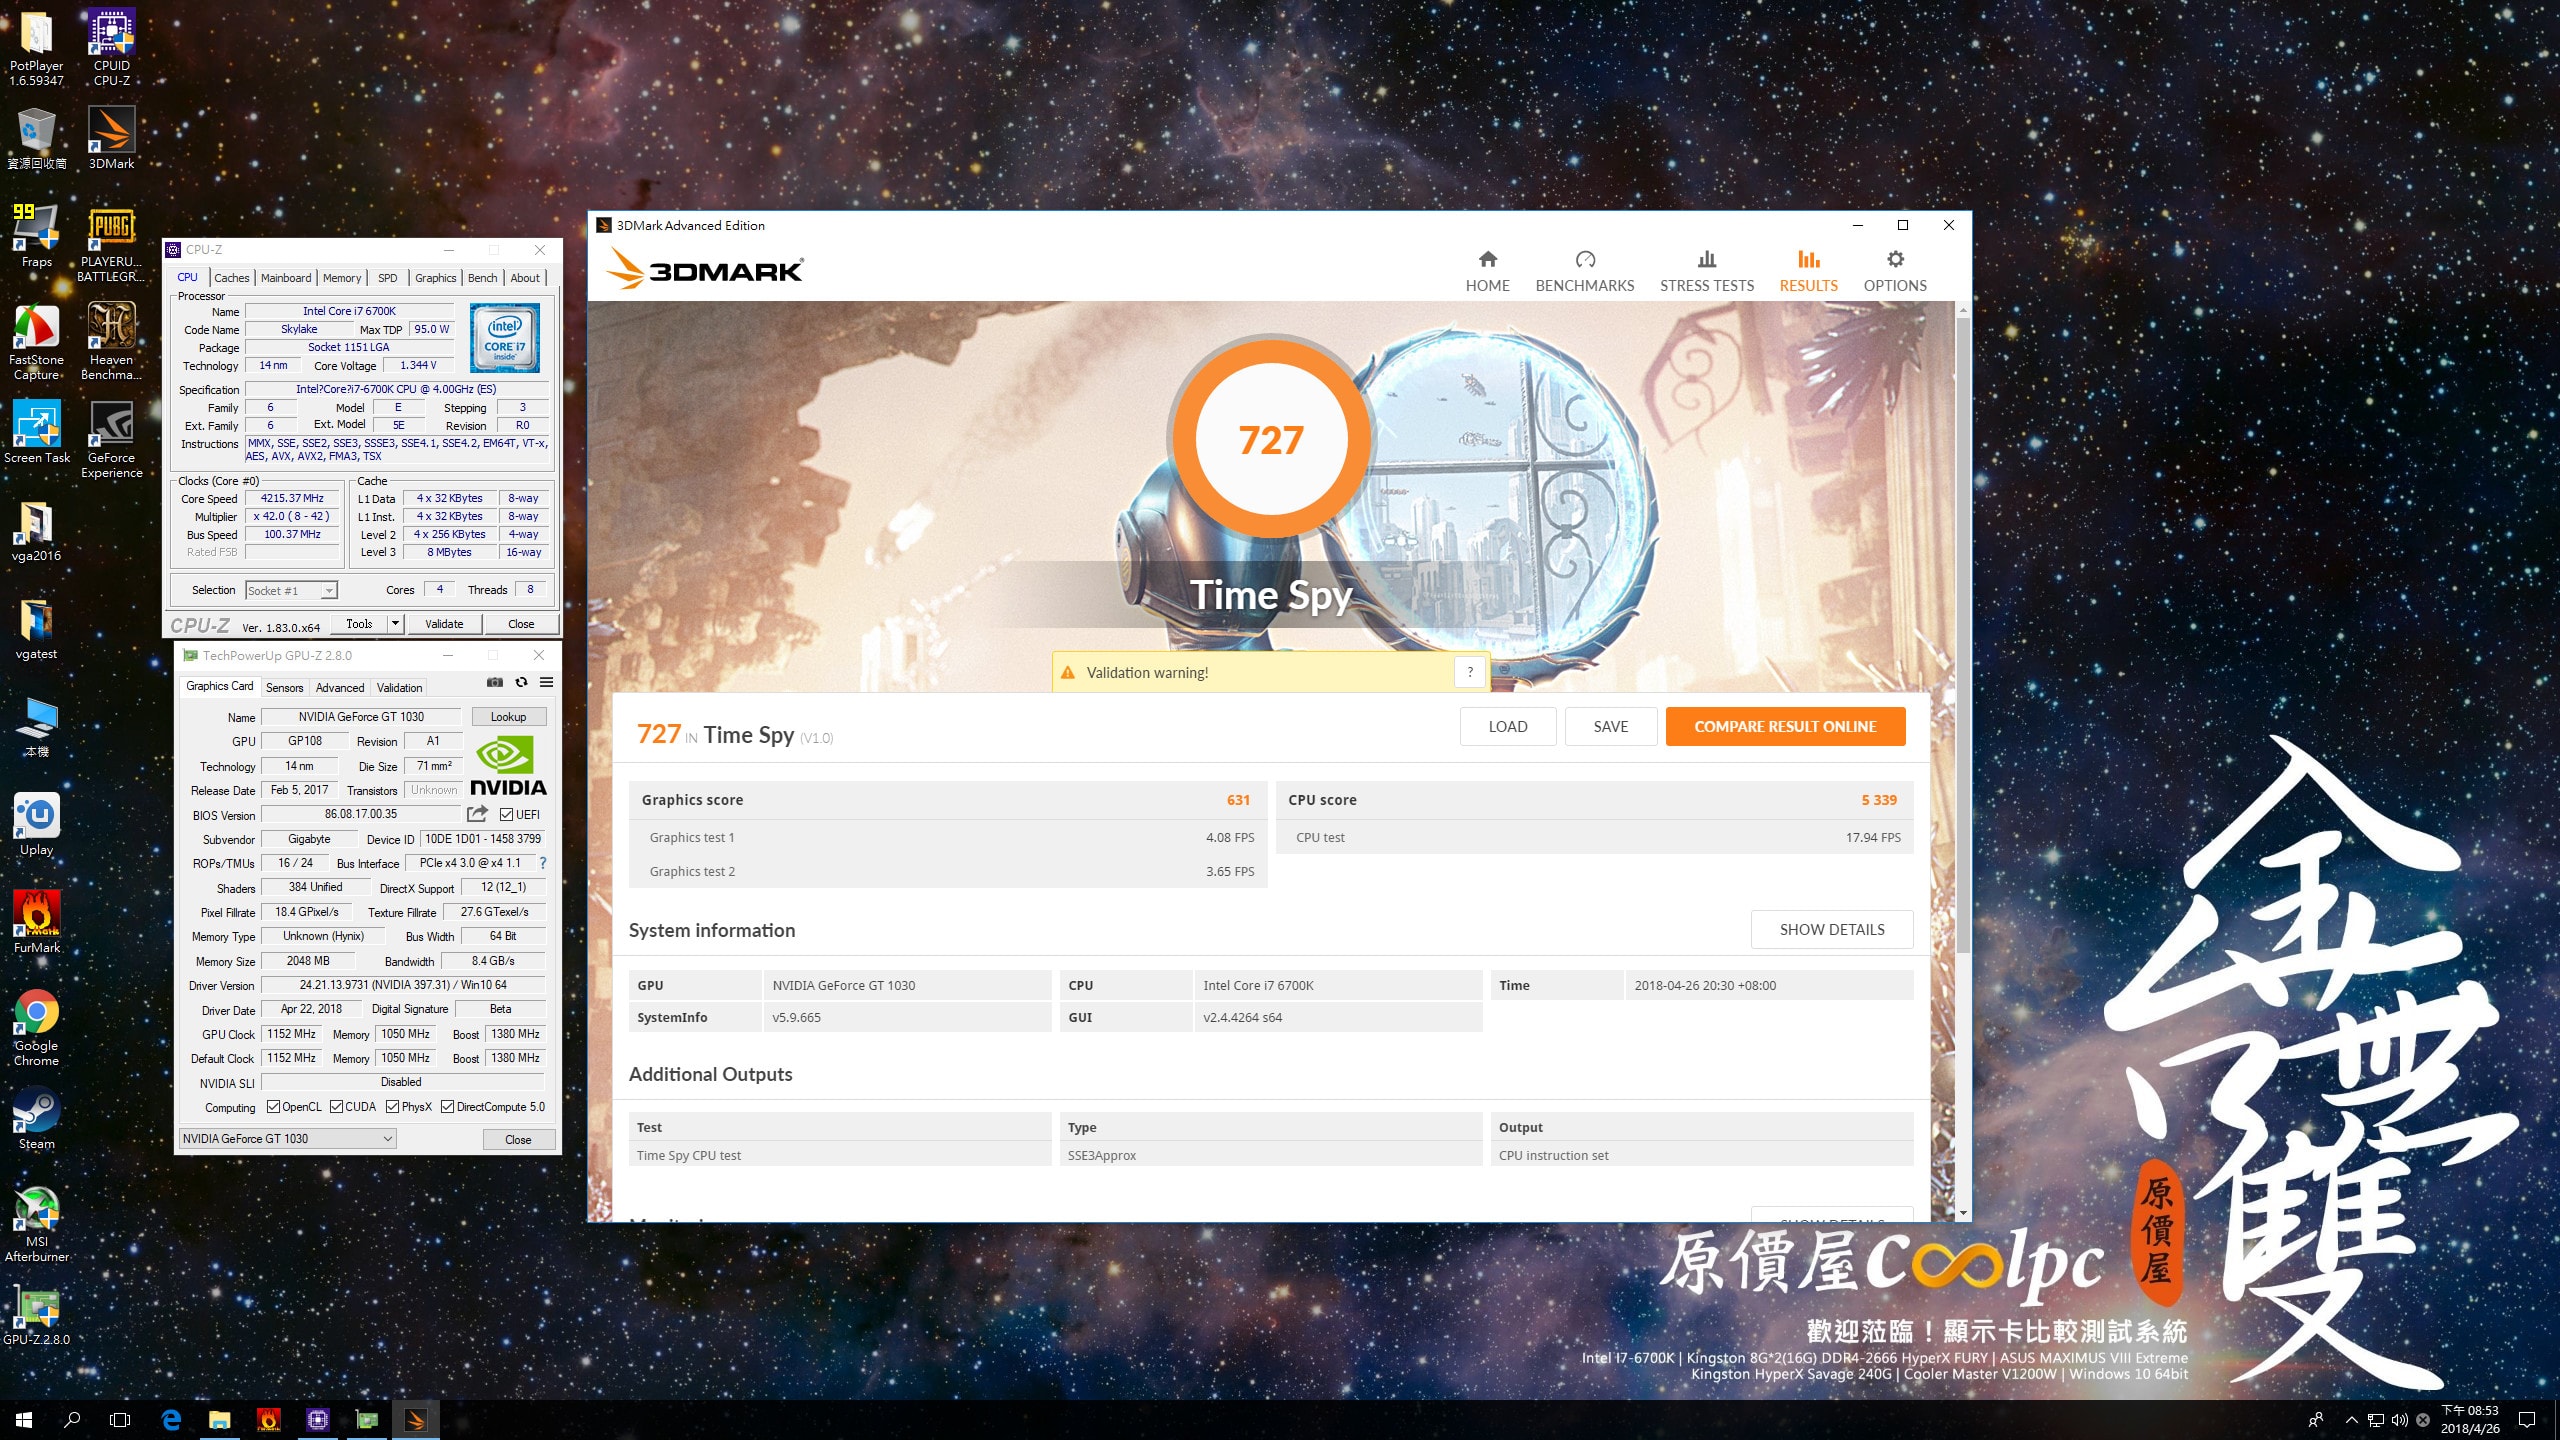
Task: Open the Google Chrome desktop icon
Action: (37, 1028)
